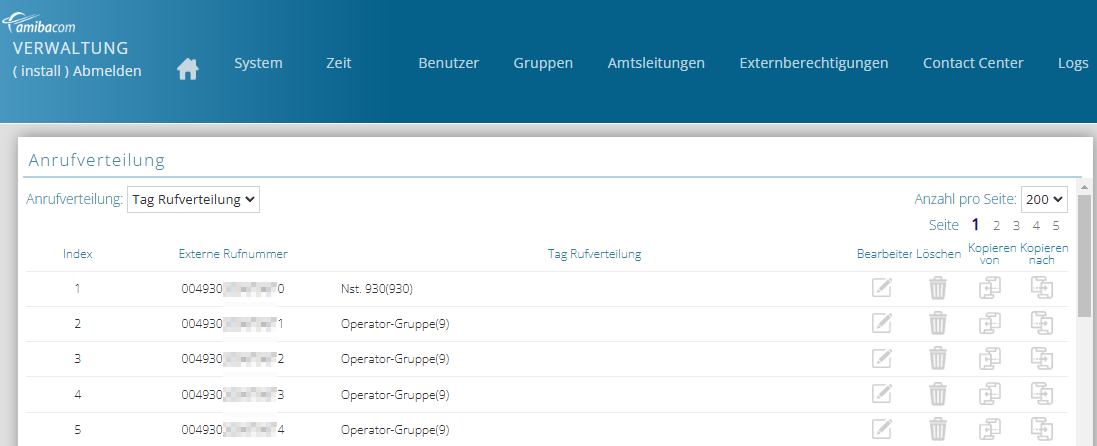
Task: Click 'Kopieren nach' icon in row 1
Action: point(1042,288)
